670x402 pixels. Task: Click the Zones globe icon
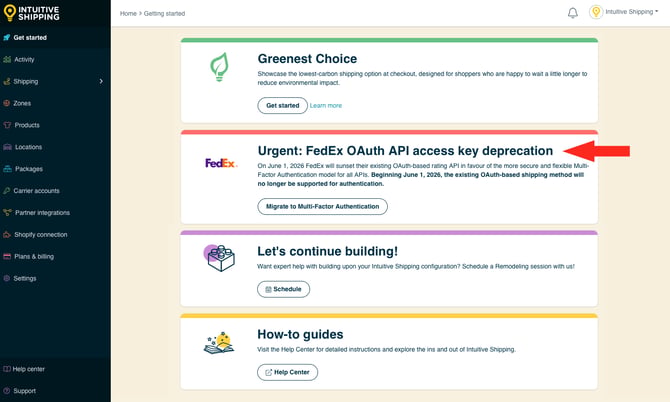[6, 103]
